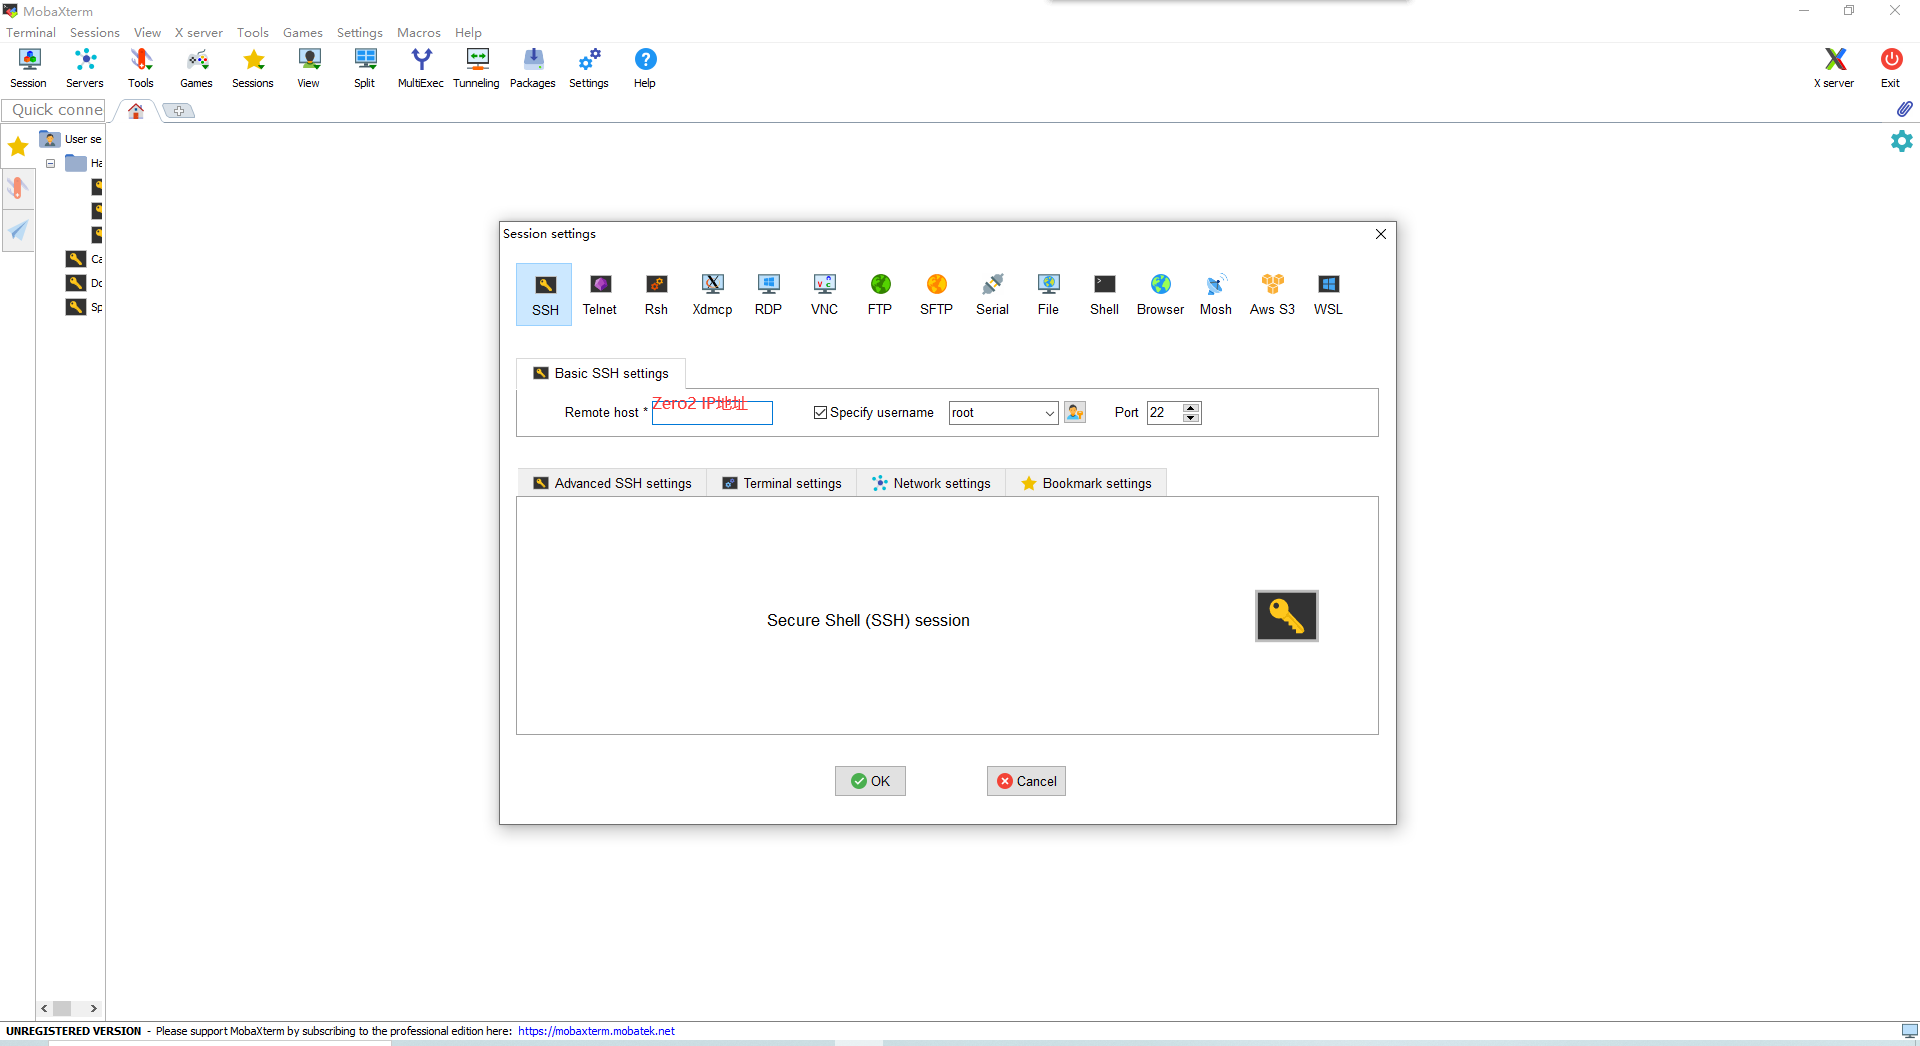Image resolution: width=1920 pixels, height=1046 pixels.
Task: Switch to Network settings tab
Action: tap(931, 483)
